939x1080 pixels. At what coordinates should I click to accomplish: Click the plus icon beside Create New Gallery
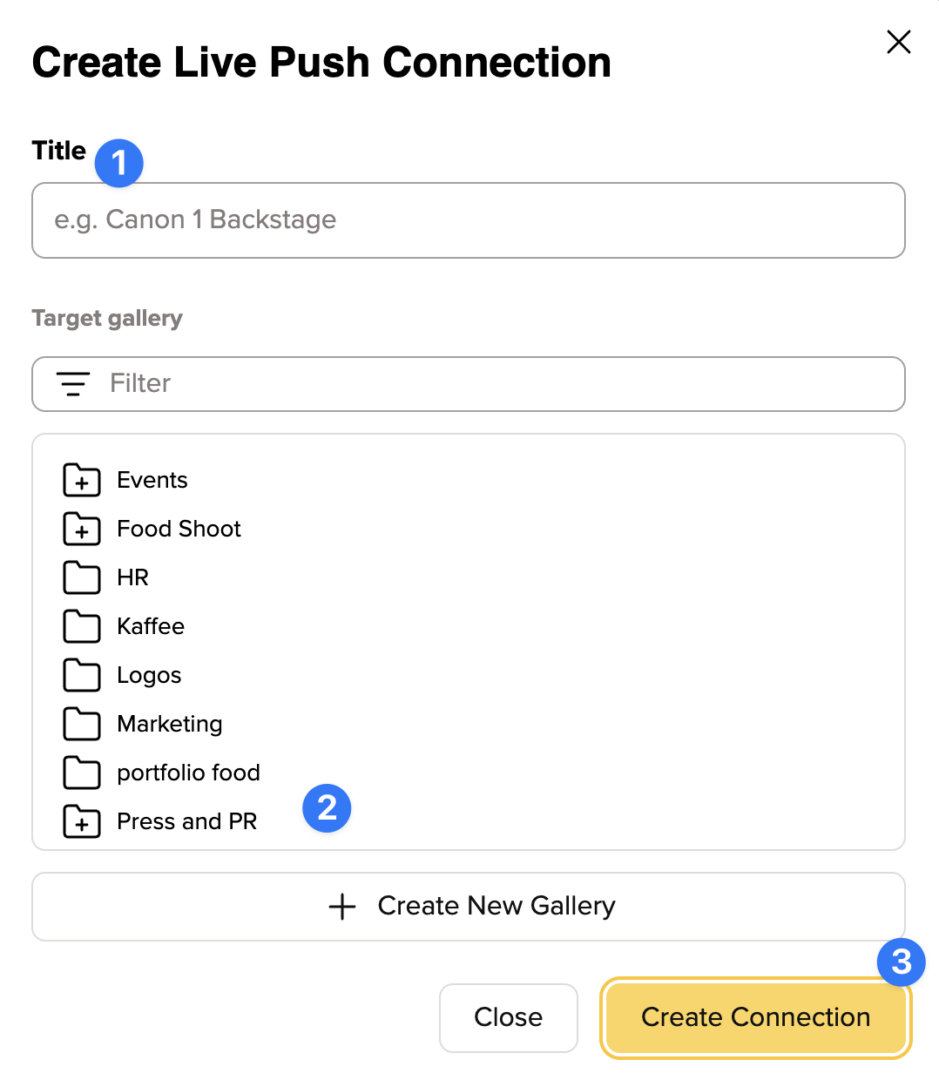(x=342, y=907)
